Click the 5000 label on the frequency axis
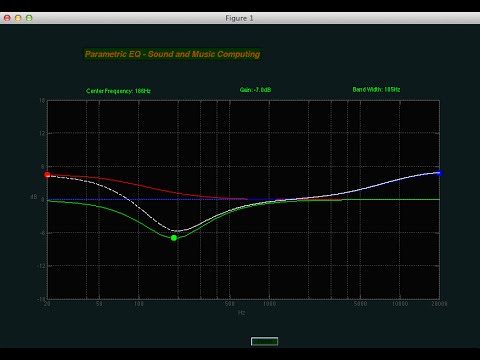Viewport: 480px width, 360px height. click(360, 304)
